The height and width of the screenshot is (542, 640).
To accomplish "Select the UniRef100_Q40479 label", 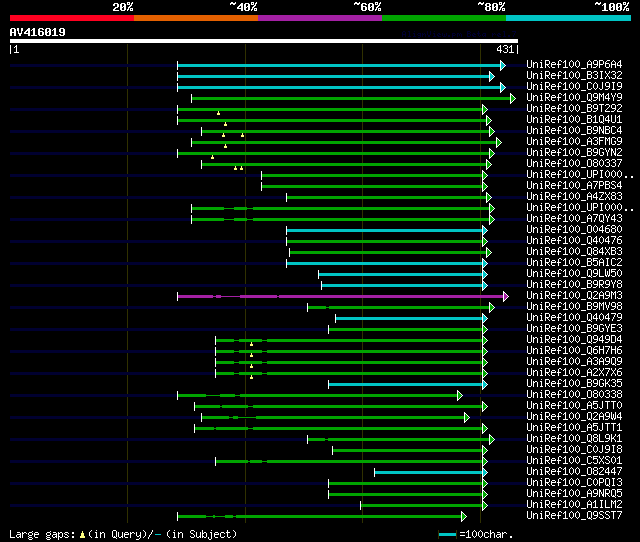I will [574, 318].
